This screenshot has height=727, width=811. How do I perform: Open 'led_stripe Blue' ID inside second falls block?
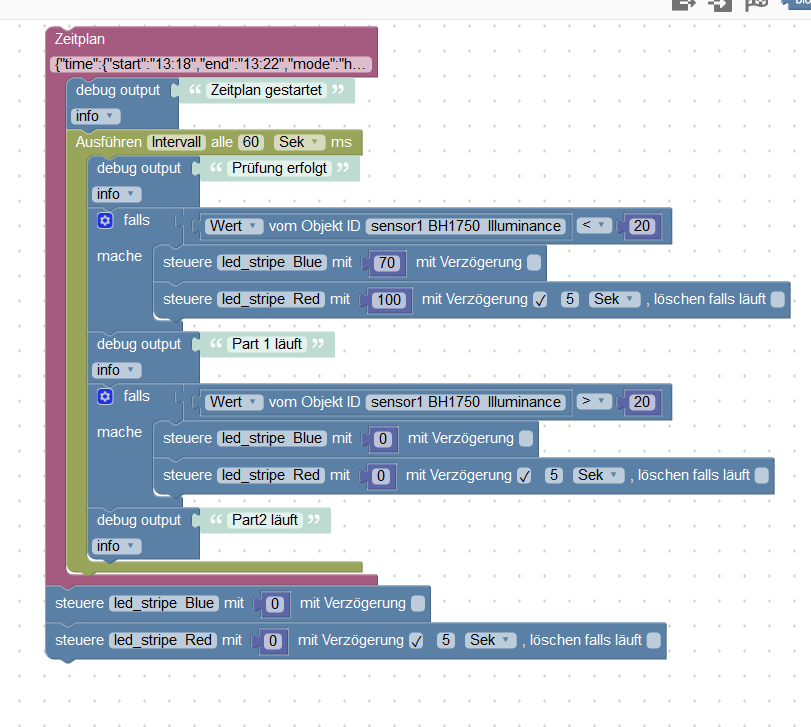pos(272,438)
